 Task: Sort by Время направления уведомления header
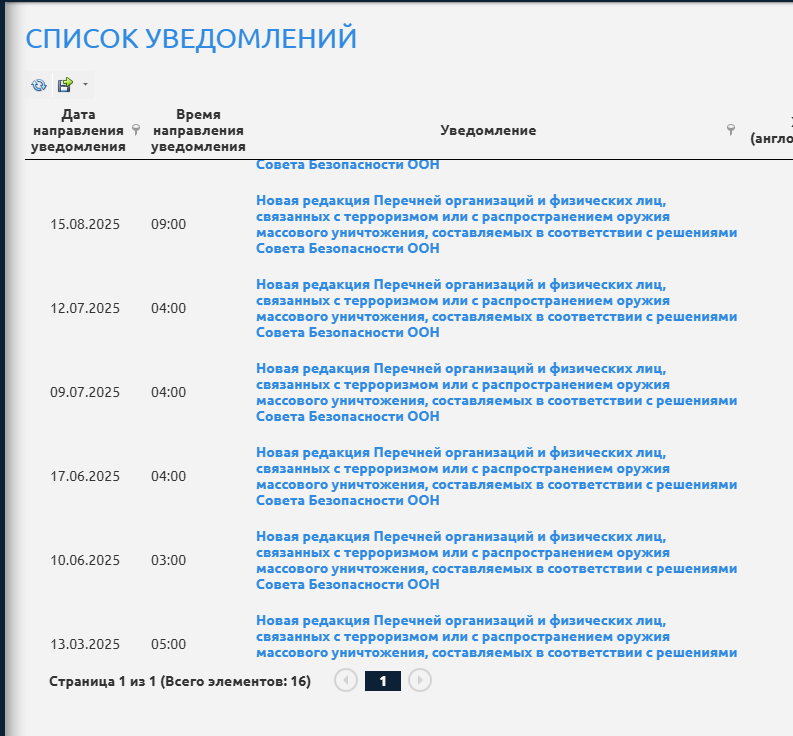coord(198,131)
